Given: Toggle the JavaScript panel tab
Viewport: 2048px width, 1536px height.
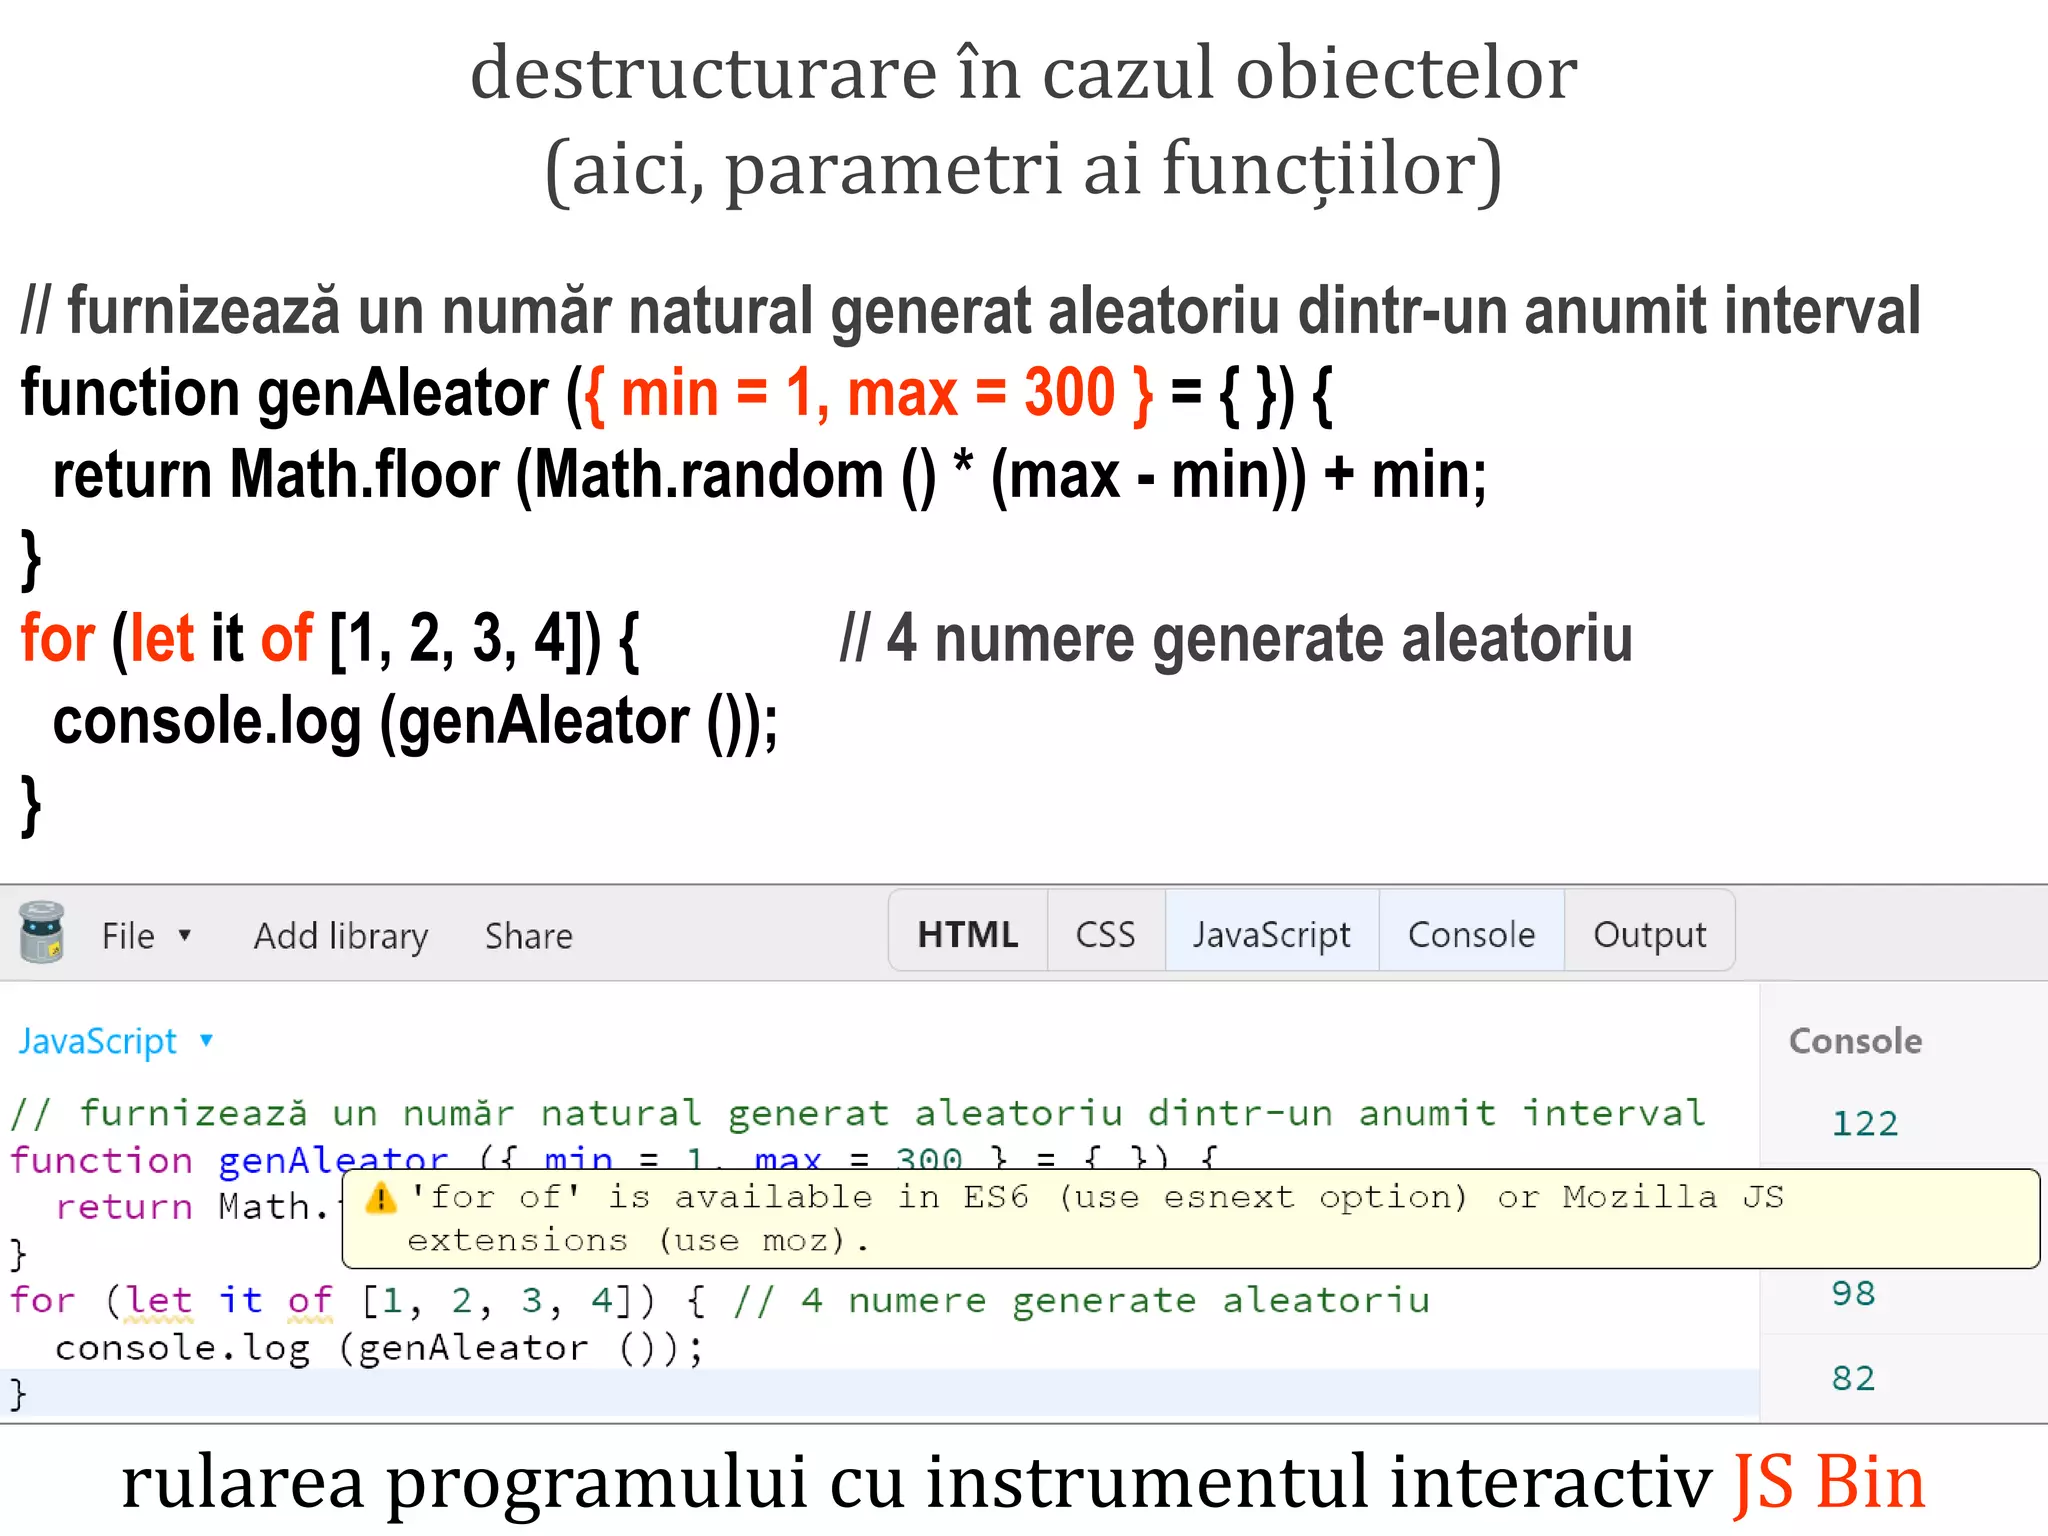Looking at the screenshot, I should pos(1271,934).
